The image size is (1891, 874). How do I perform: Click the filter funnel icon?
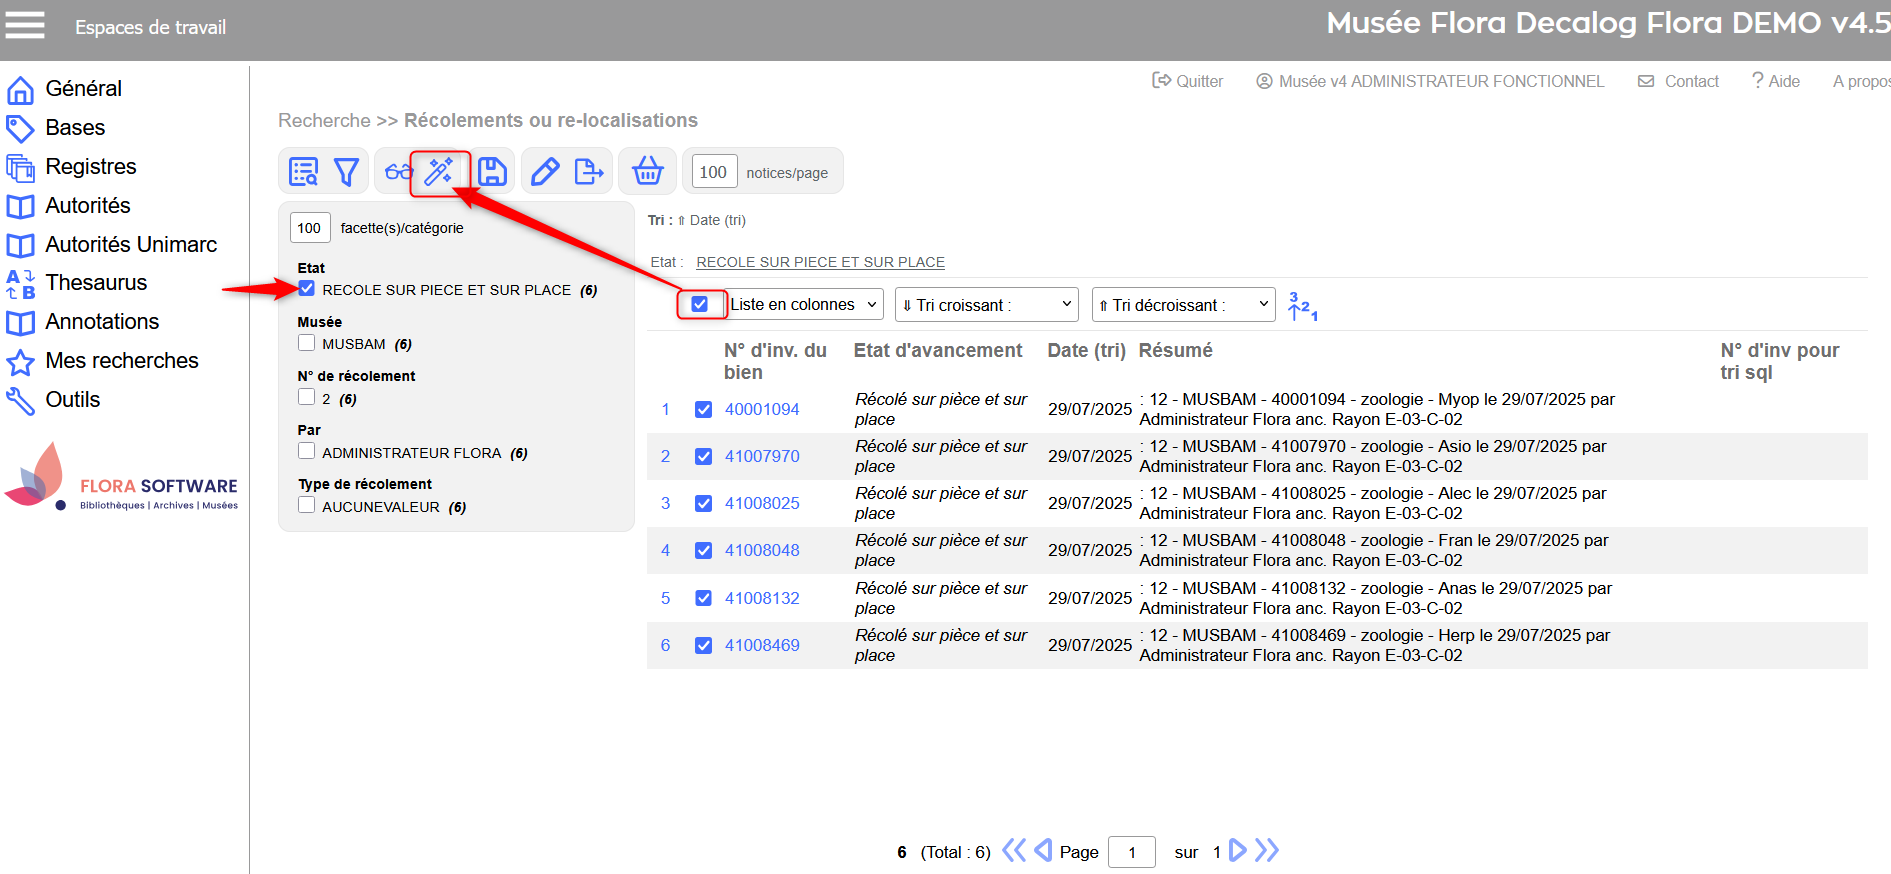click(x=346, y=172)
